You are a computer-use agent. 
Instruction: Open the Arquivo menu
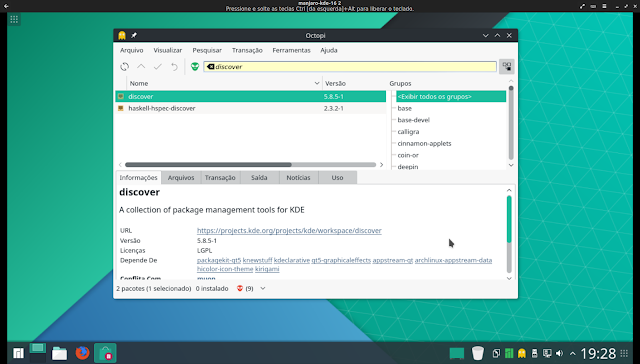[131, 50]
